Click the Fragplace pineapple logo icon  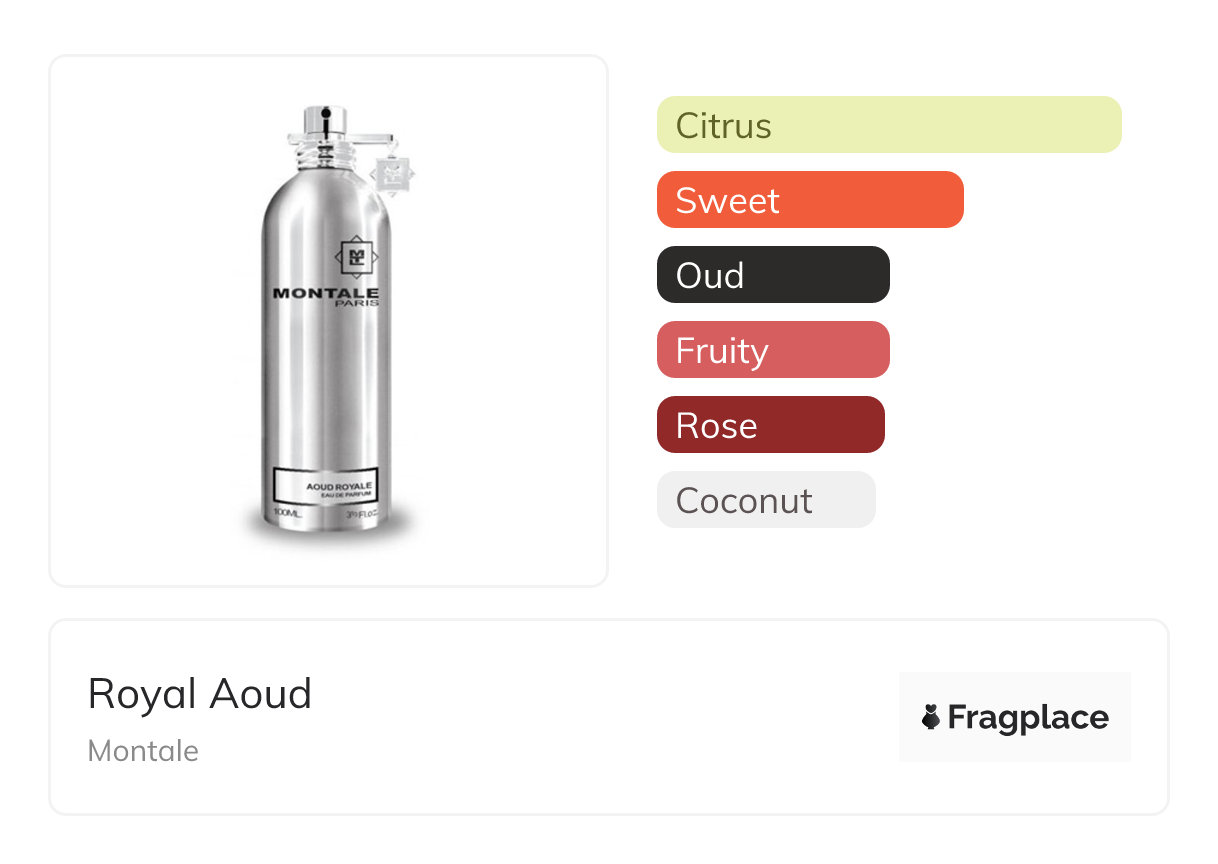tap(931, 717)
